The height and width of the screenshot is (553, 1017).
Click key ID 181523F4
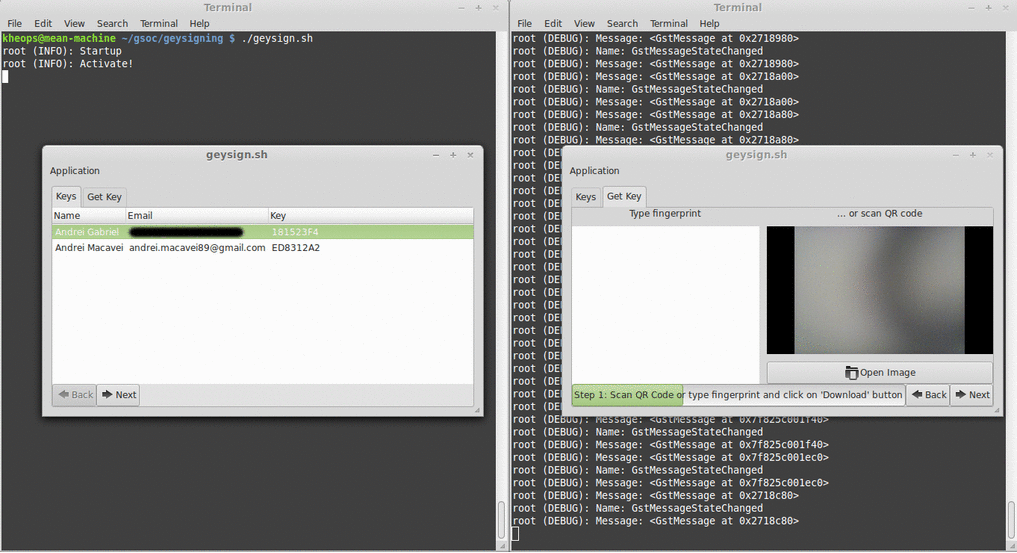click(295, 232)
